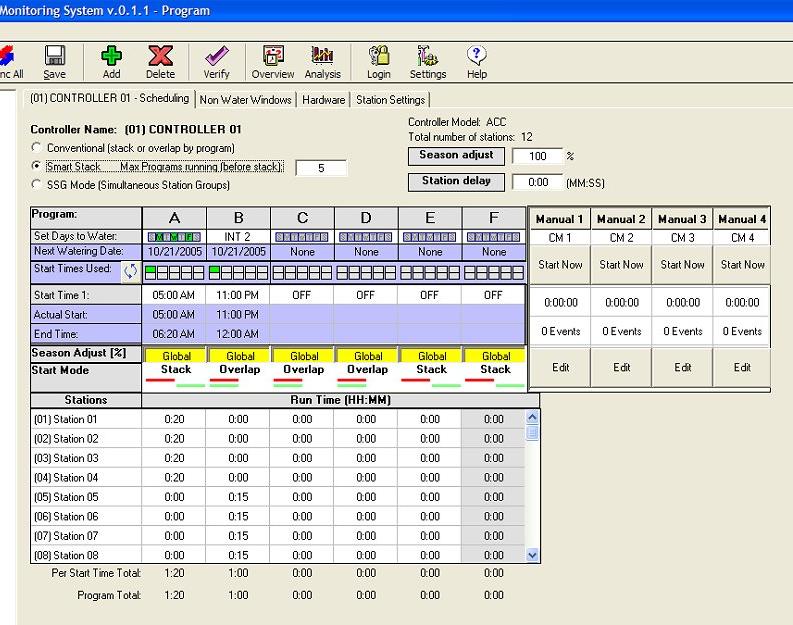The height and width of the screenshot is (625, 793).
Task: Click Program C days-of-week icon
Action: pos(302,237)
